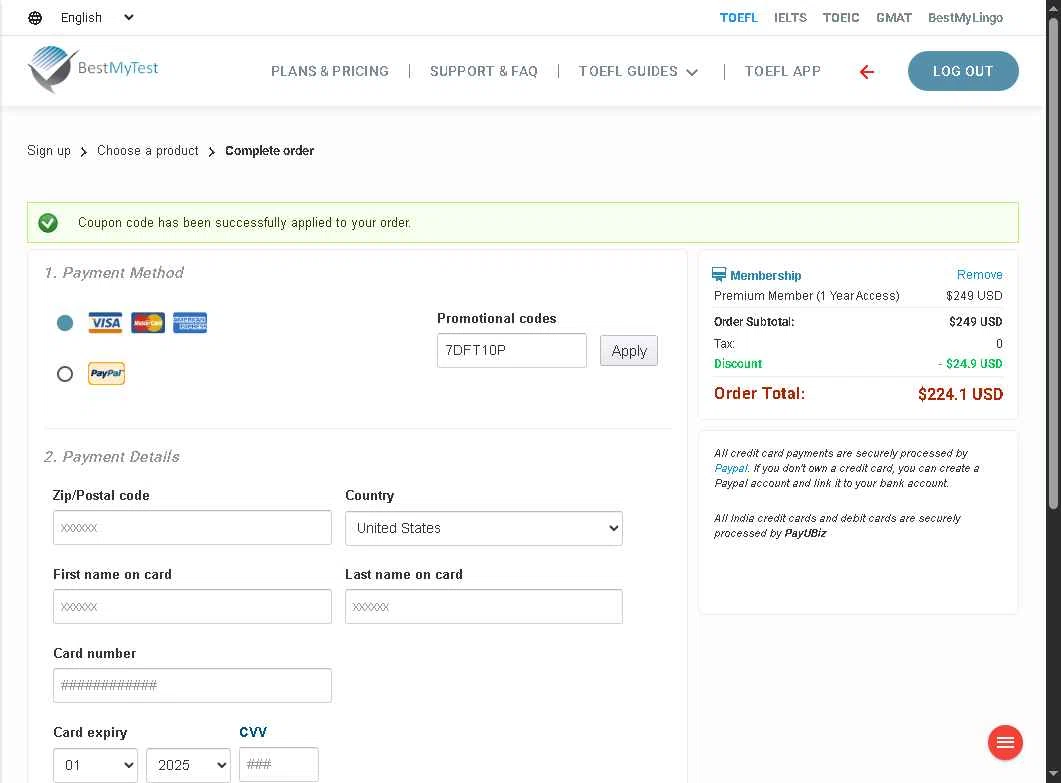Click the CVV label link
1061x783 pixels.
pyautogui.click(x=253, y=732)
